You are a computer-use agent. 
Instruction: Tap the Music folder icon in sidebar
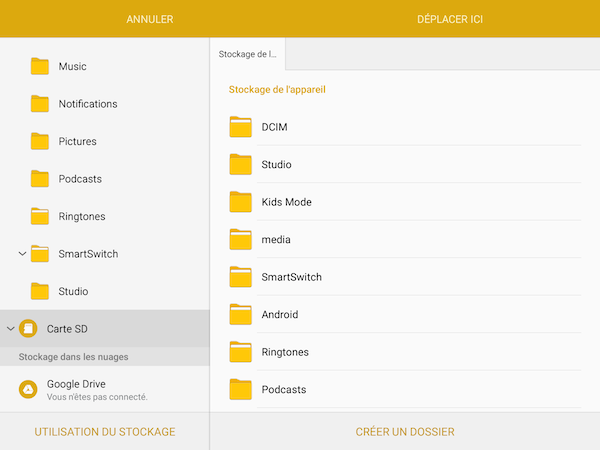click(x=40, y=66)
